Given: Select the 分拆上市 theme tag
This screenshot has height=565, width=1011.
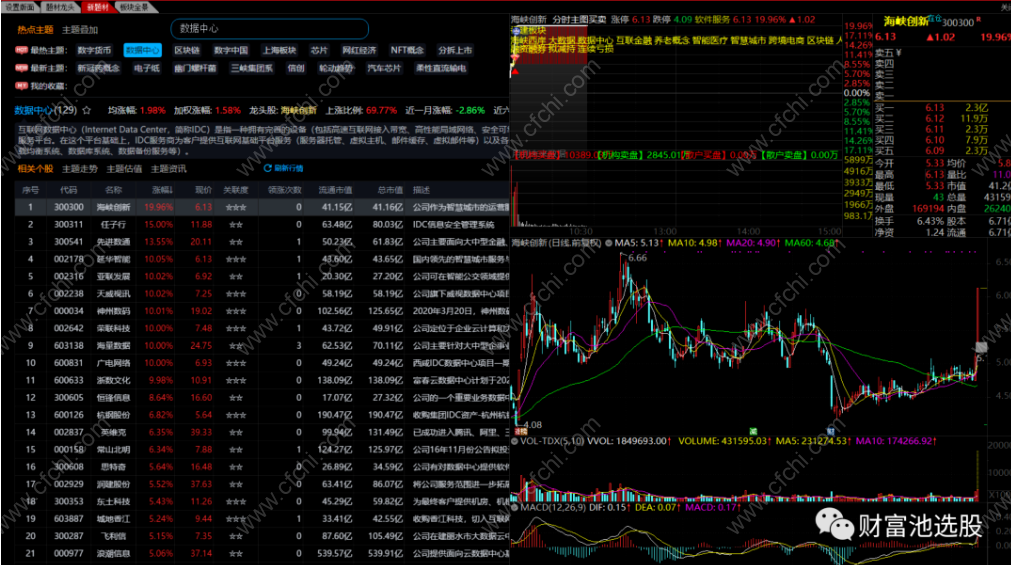Looking at the screenshot, I should [x=455, y=50].
